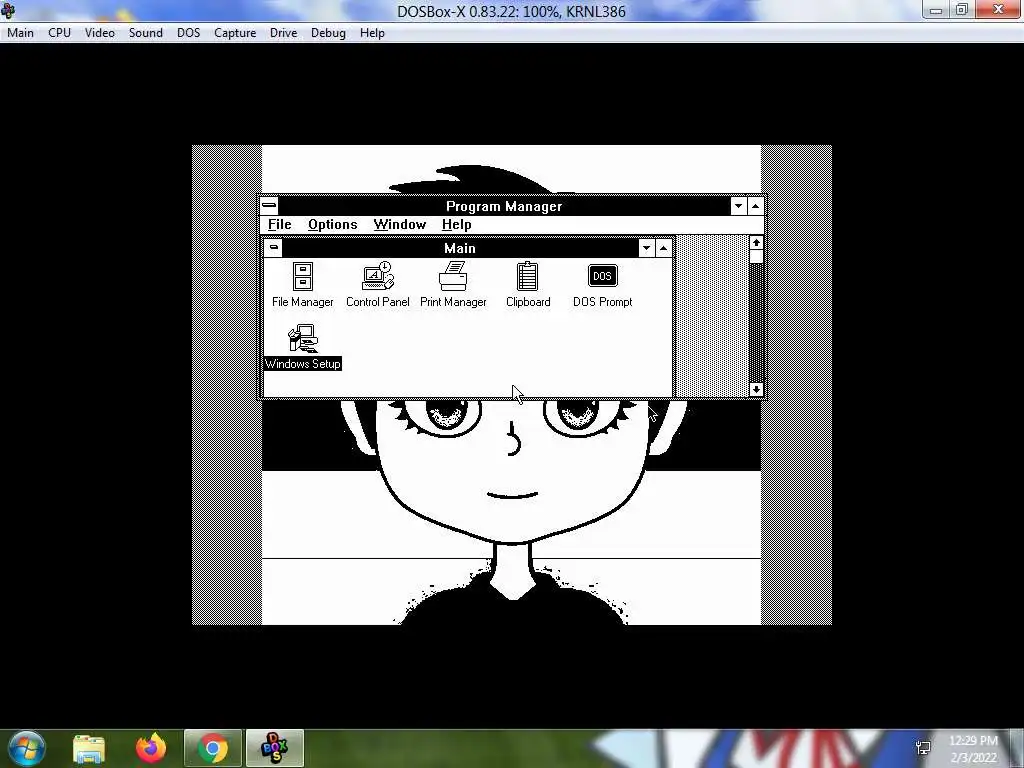Screen dimensions: 1024x768
Task: Select the Clipboard icon
Action: click(528, 285)
